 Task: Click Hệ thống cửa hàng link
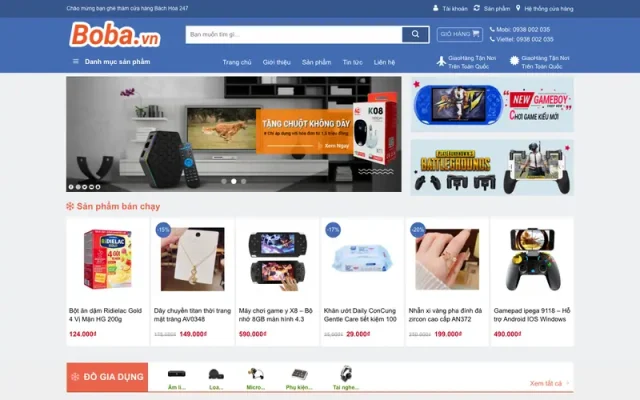click(x=549, y=9)
